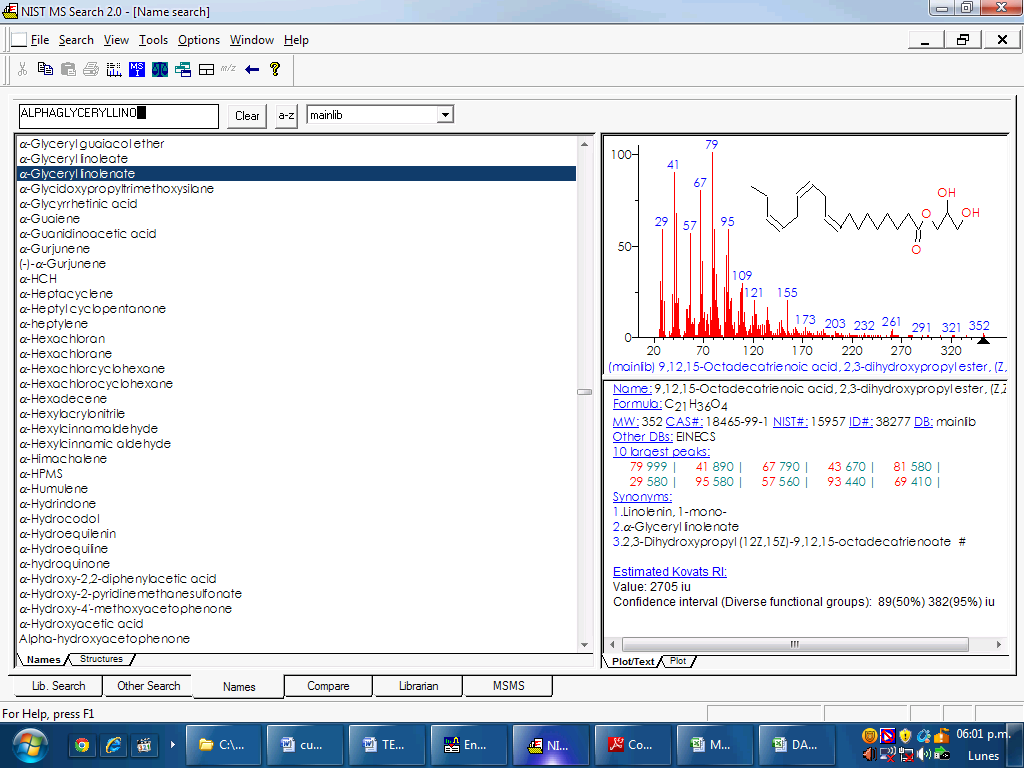Viewport: 1024px width, 768px height.
Task: Open the Window menu
Action: pyautogui.click(x=252, y=40)
